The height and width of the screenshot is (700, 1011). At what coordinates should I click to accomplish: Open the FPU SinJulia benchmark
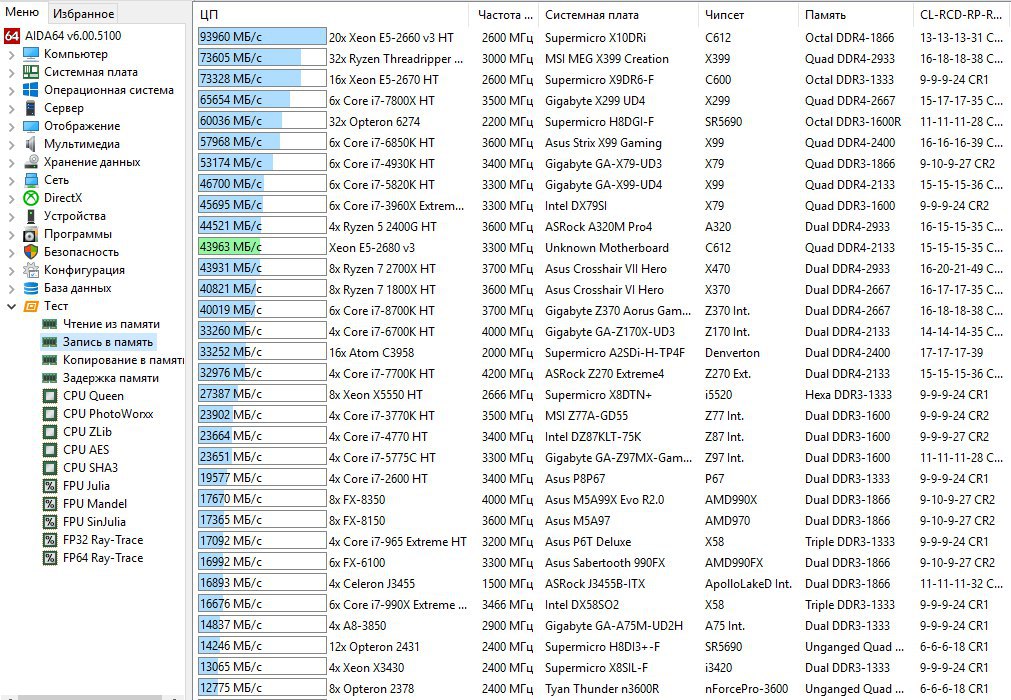click(94, 522)
